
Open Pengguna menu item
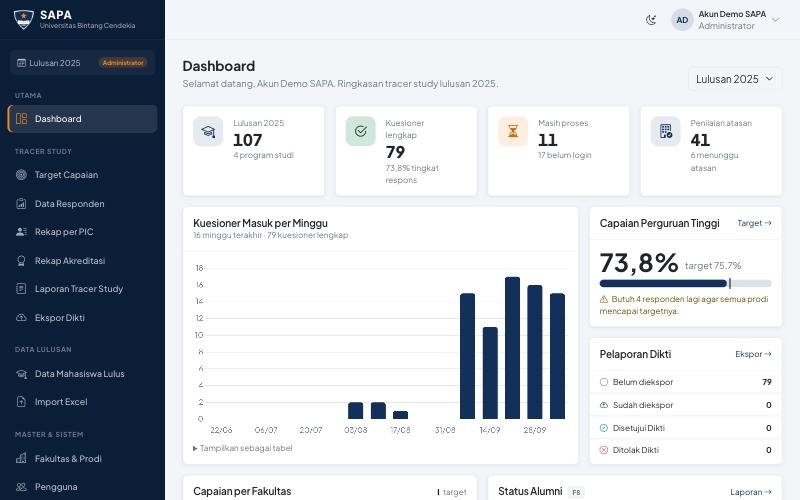tap(83, 487)
